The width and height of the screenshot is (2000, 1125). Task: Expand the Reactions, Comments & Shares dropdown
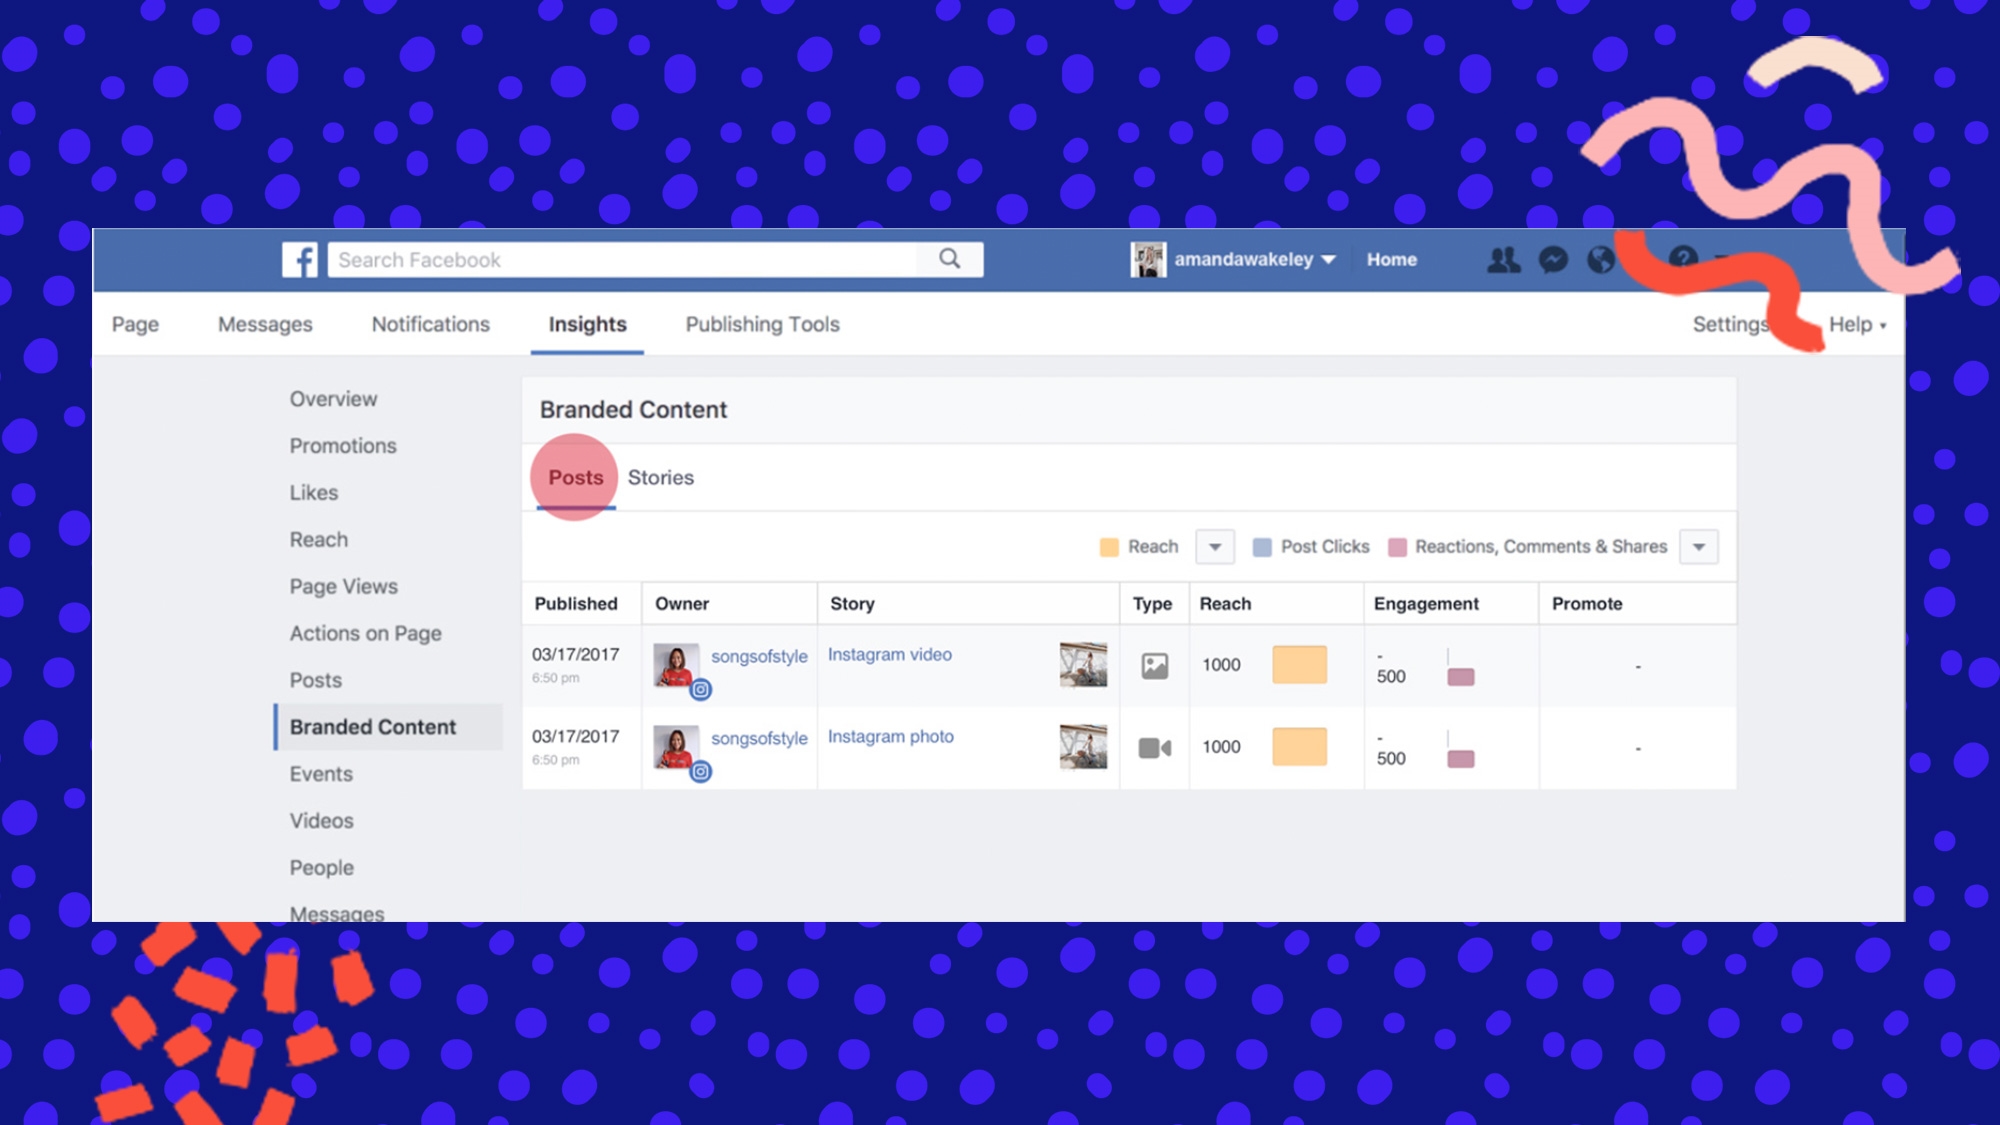[x=1698, y=547]
